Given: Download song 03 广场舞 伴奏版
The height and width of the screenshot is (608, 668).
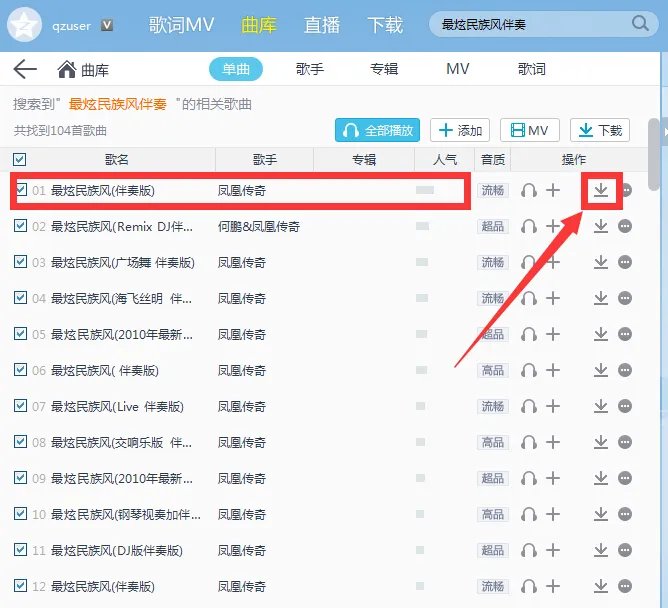Looking at the screenshot, I should coord(601,262).
